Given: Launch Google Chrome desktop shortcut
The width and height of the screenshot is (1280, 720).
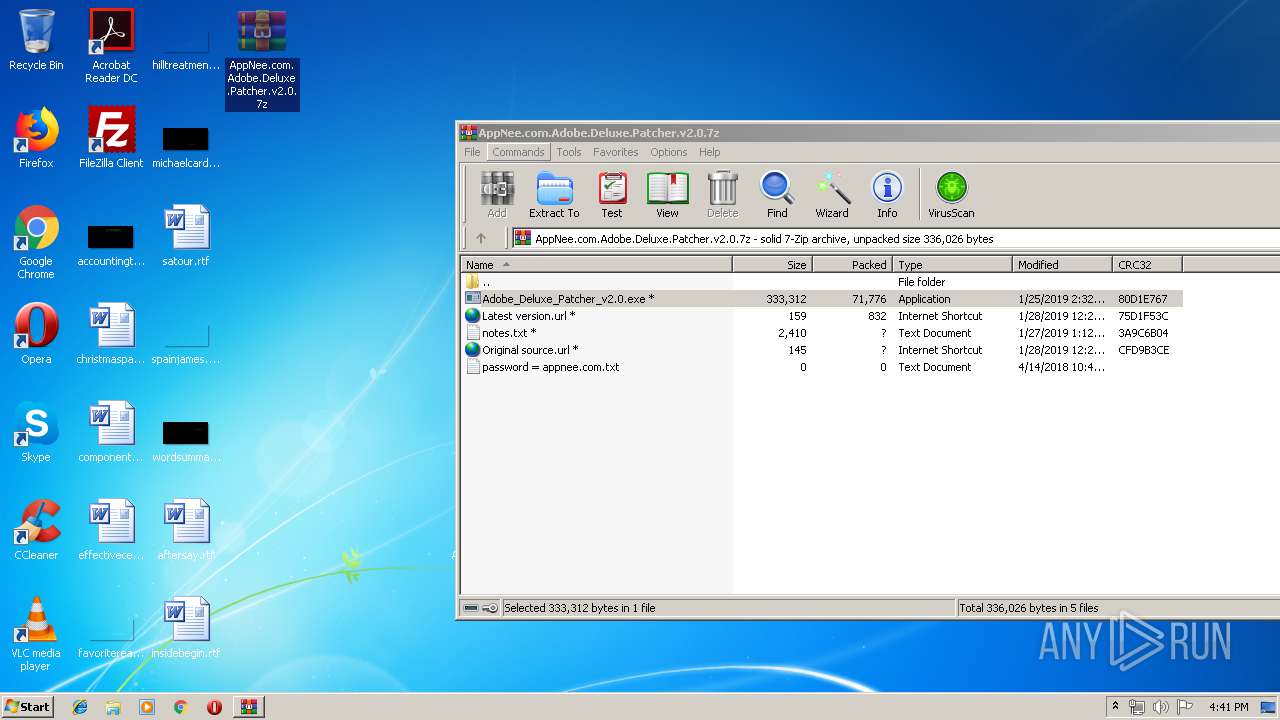Looking at the screenshot, I should 36,242.
